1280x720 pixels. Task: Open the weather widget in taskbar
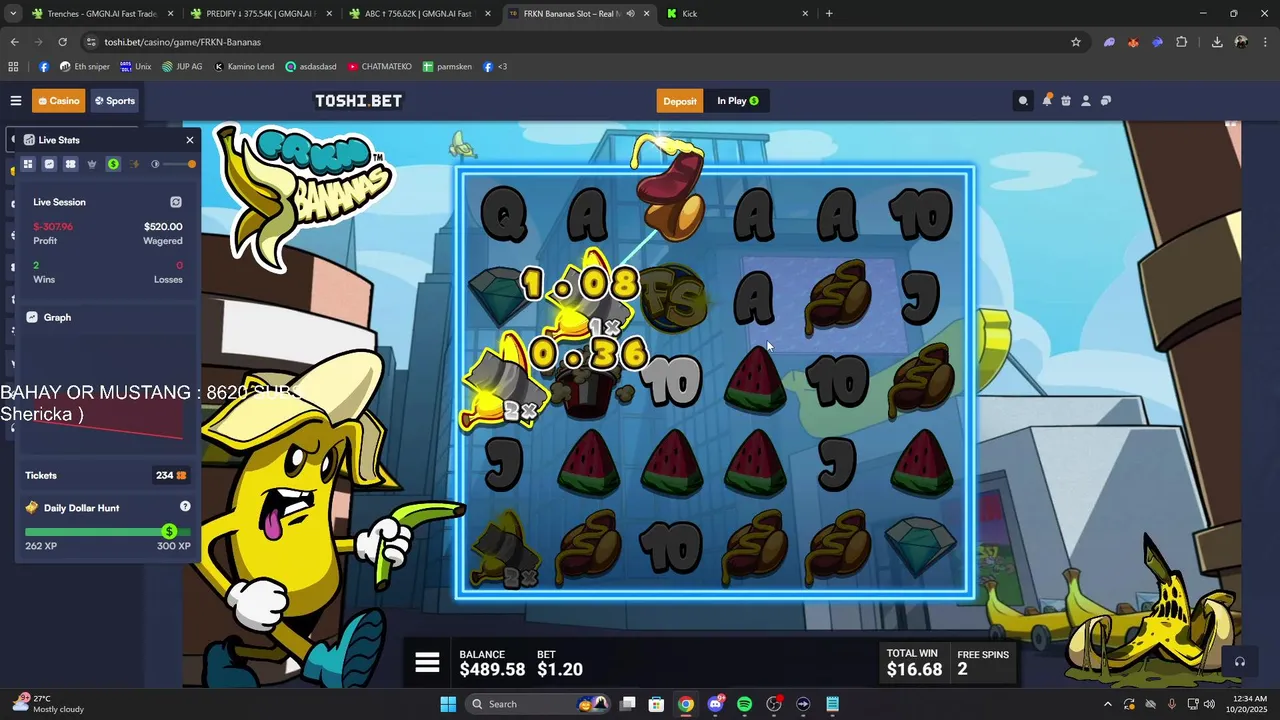pyautogui.click(x=50, y=704)
